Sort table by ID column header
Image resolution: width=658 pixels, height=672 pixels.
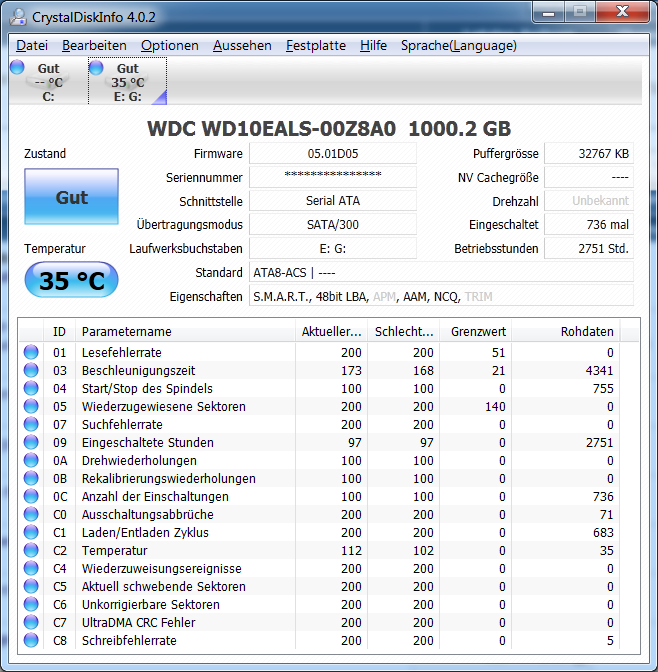59,331
